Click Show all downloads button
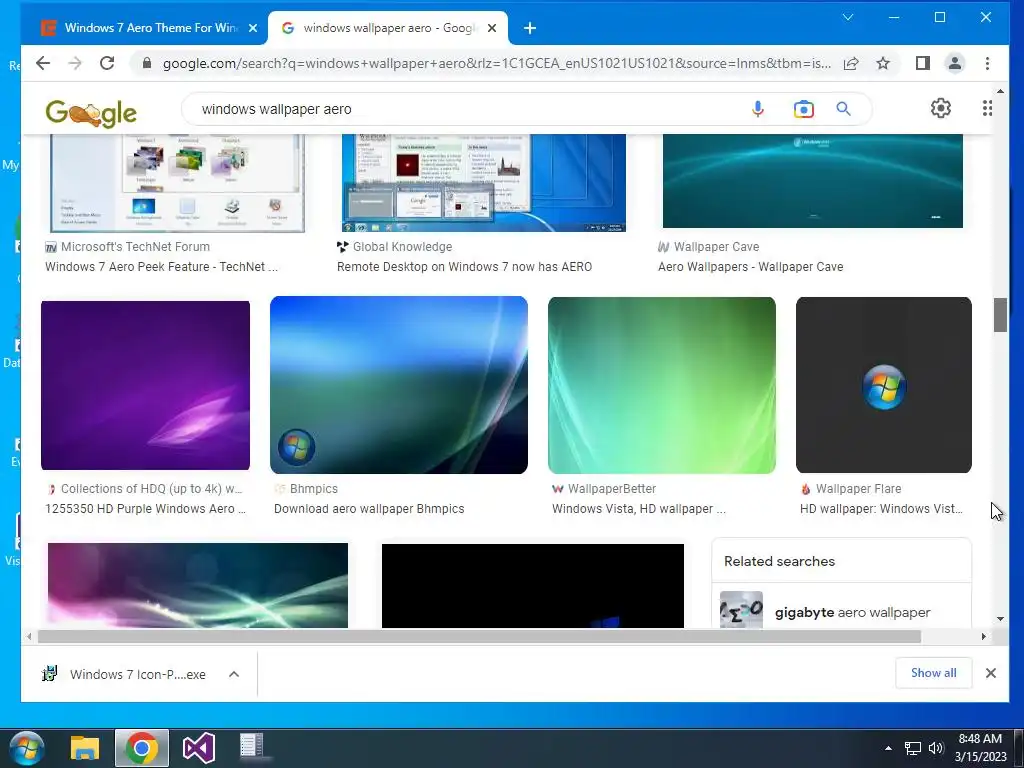The height and width of the screenshot is (768, 1024). [933, 673]
